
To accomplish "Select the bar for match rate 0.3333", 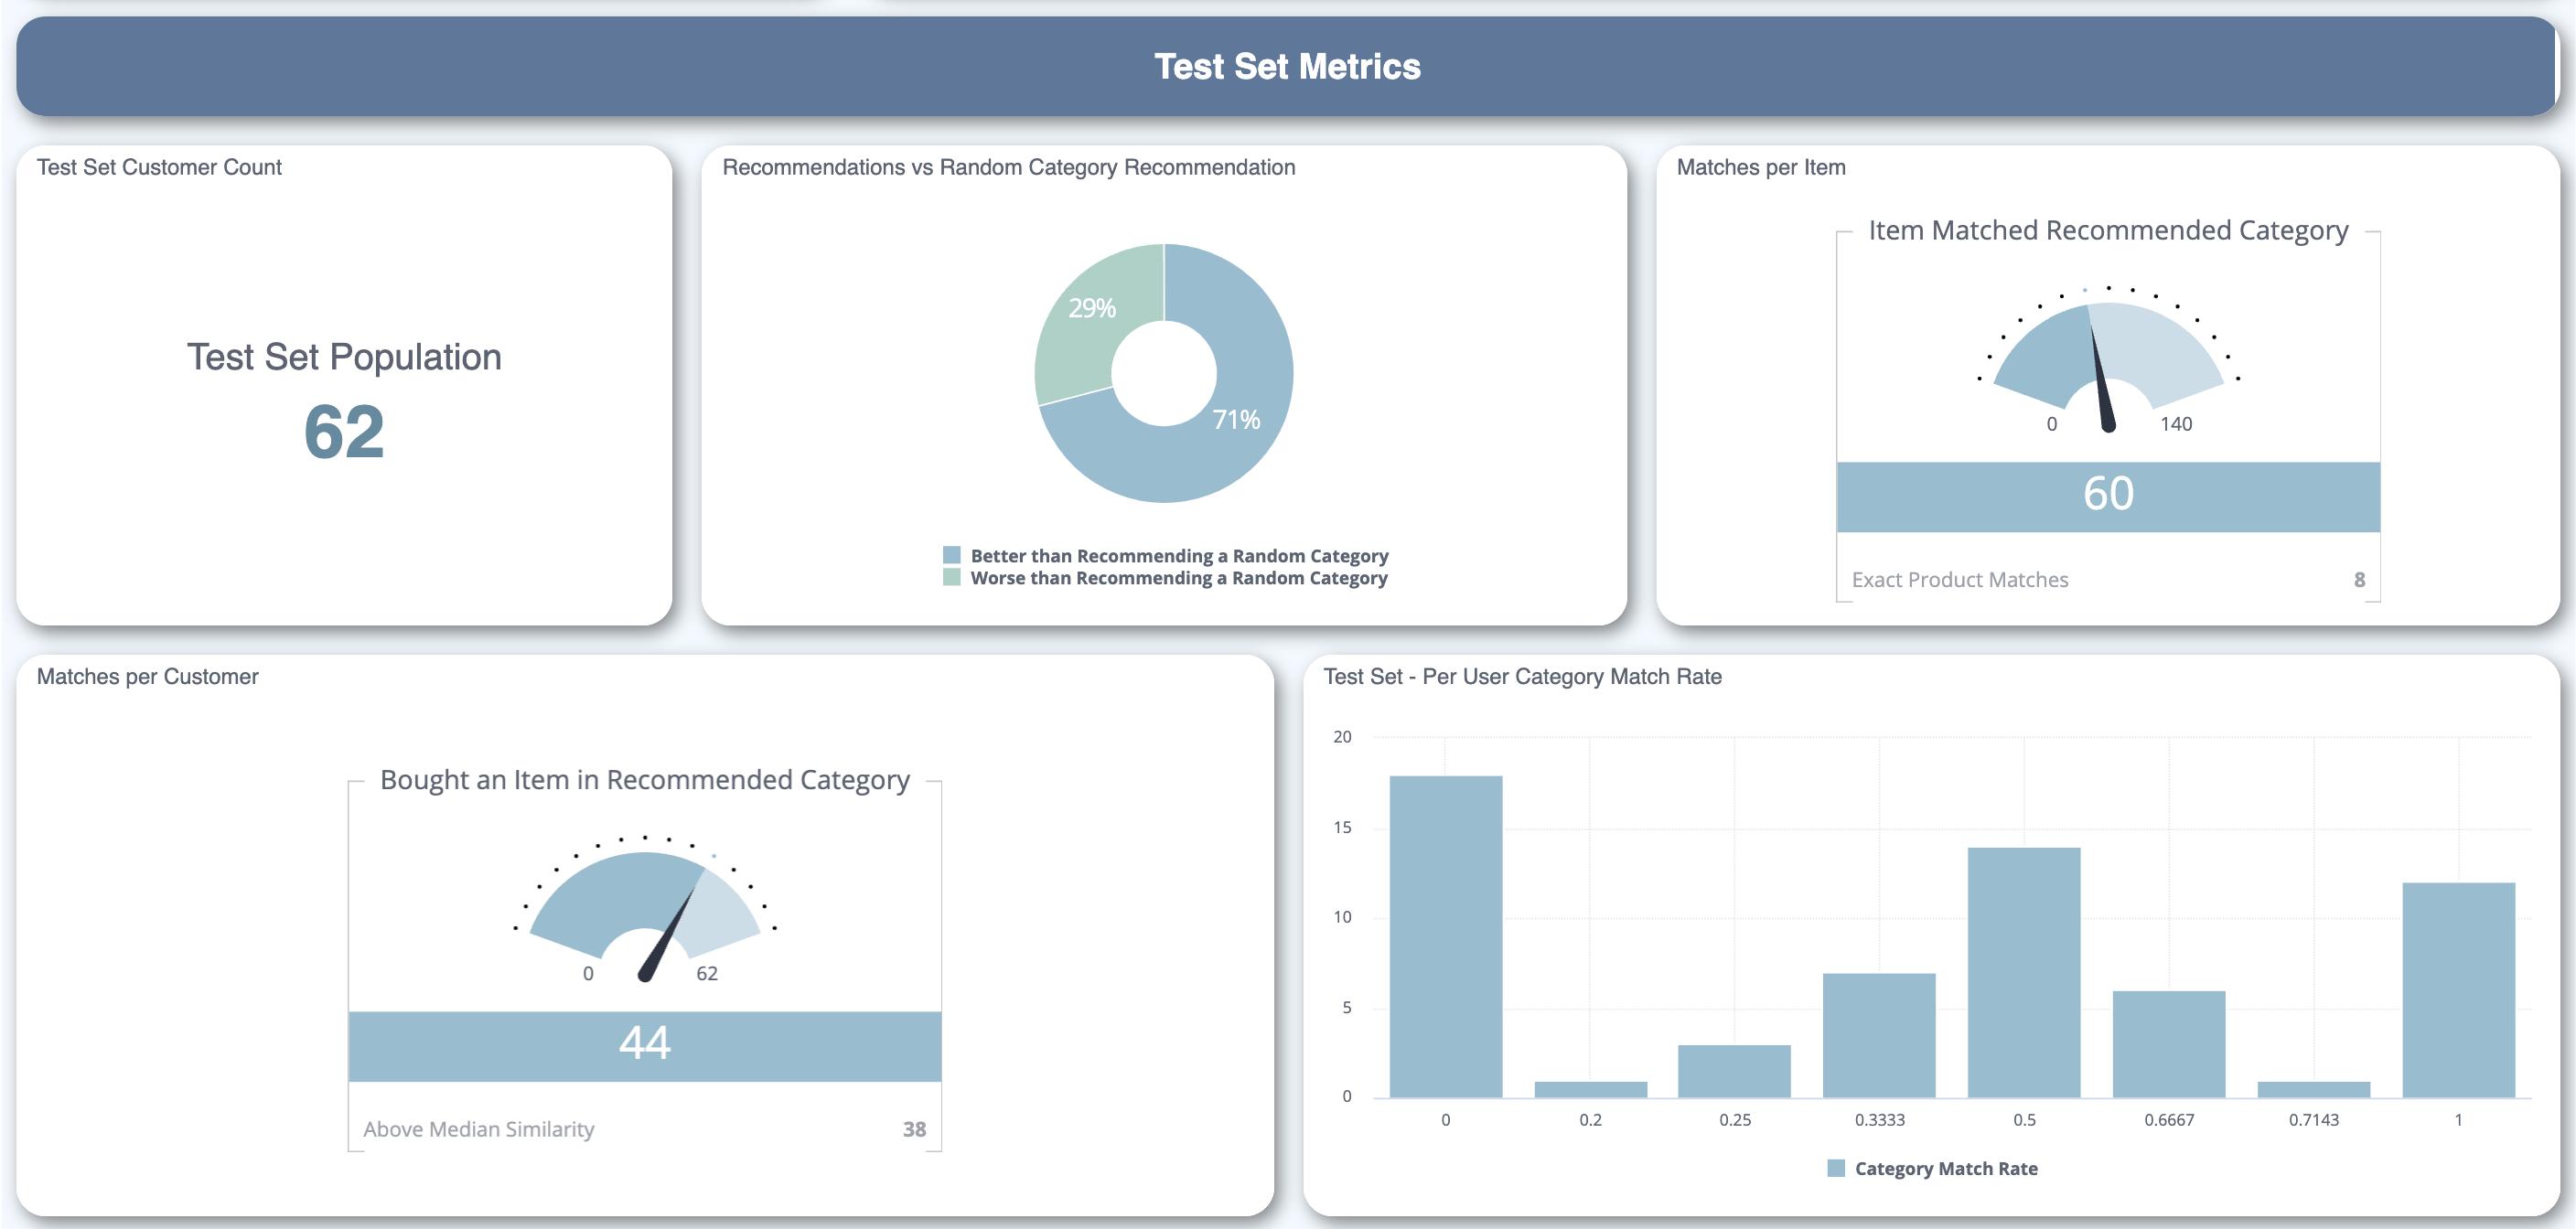I will pos(1879,1035).
